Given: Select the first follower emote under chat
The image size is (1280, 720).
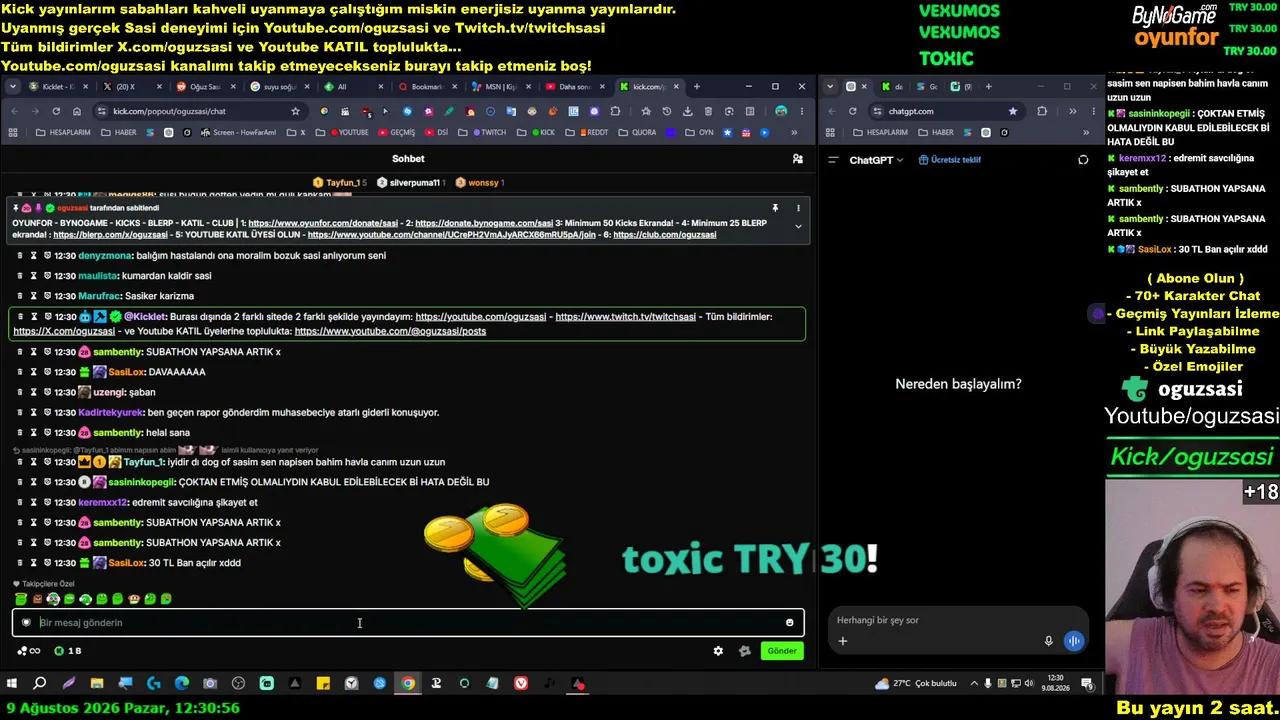Looking at the screenshot, I should (x=21, y=599).
